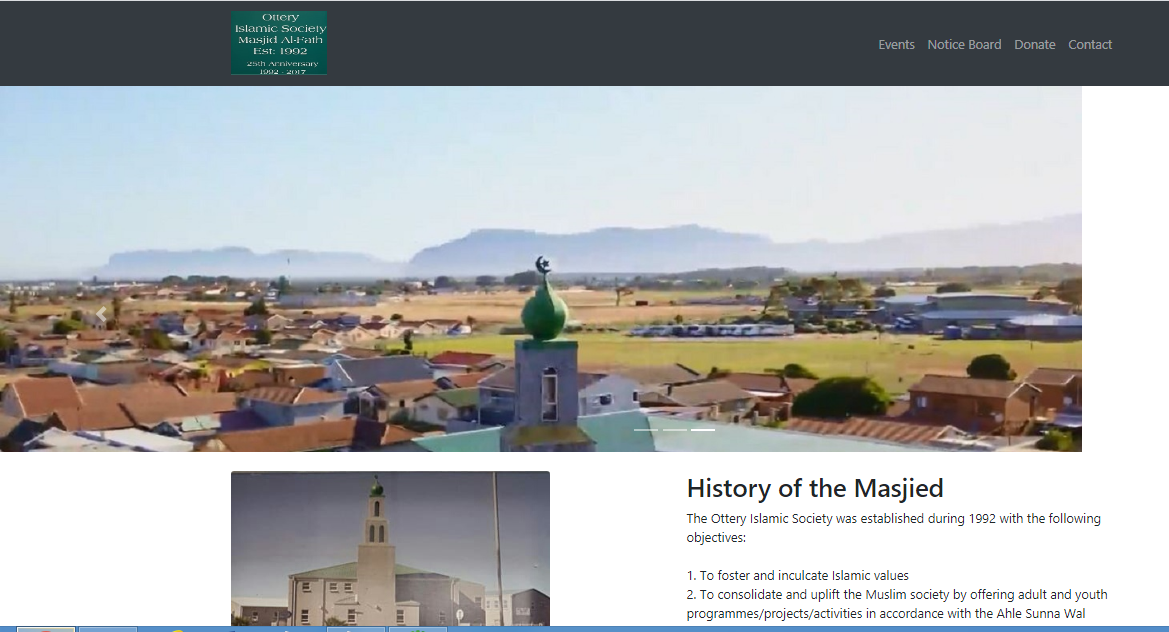The width and height of the screenshot is (1169, 632).
Task: Select the third carousel slide indicator
Action: point(703,430)
